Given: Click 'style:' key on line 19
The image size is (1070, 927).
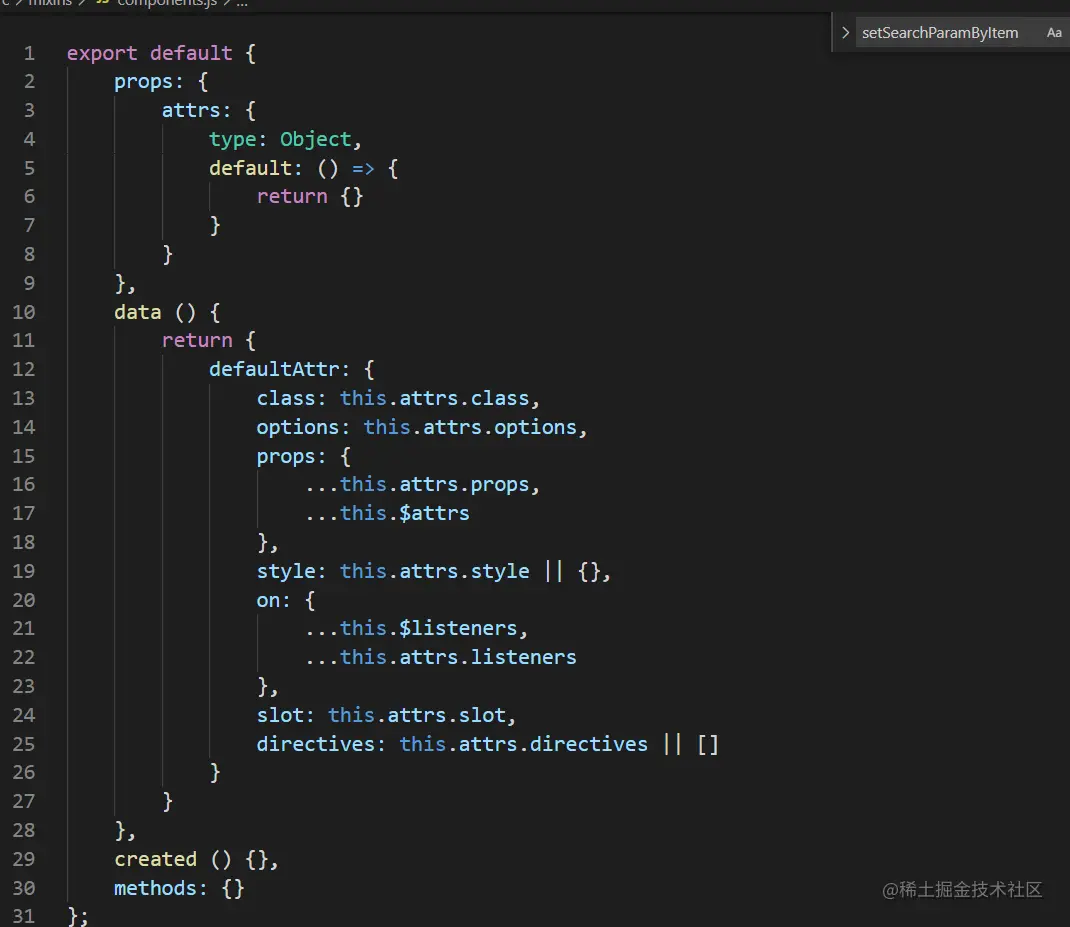Looking at the screenshot, I should [291, 571].
